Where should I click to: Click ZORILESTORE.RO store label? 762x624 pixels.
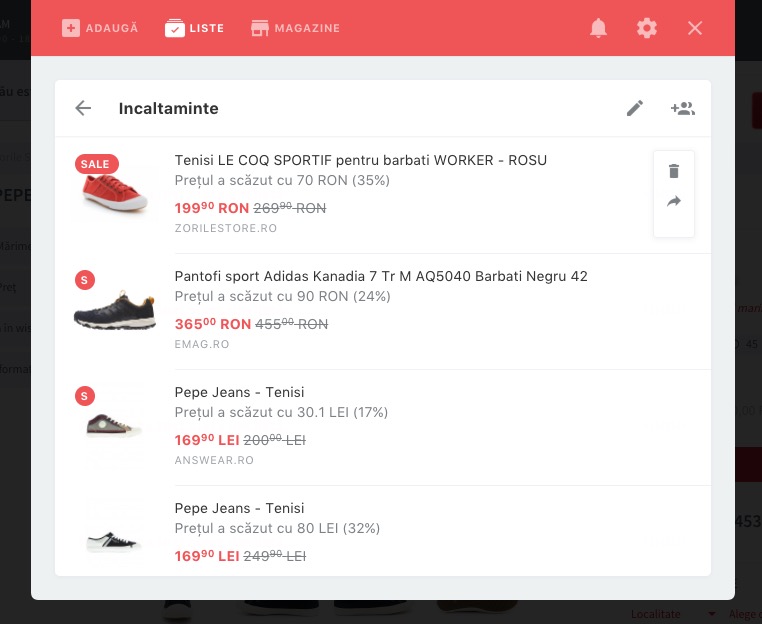point(225,228)
